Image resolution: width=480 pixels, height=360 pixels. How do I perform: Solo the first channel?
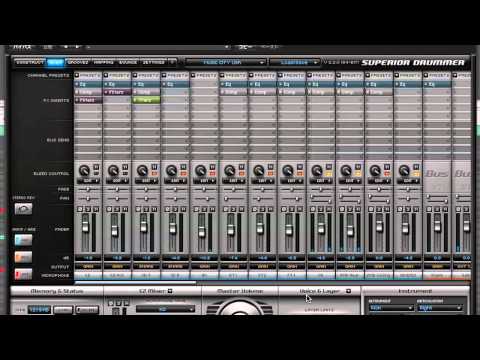click(x=88, y=209)
